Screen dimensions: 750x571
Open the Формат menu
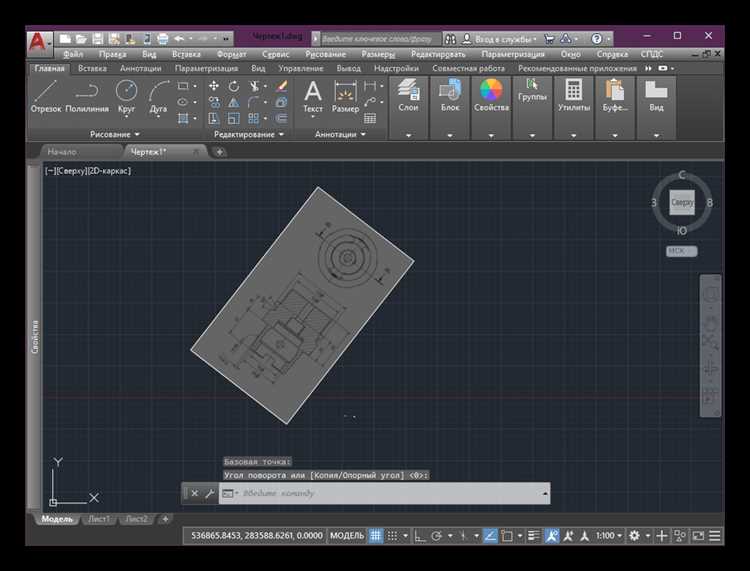[232, 54]
